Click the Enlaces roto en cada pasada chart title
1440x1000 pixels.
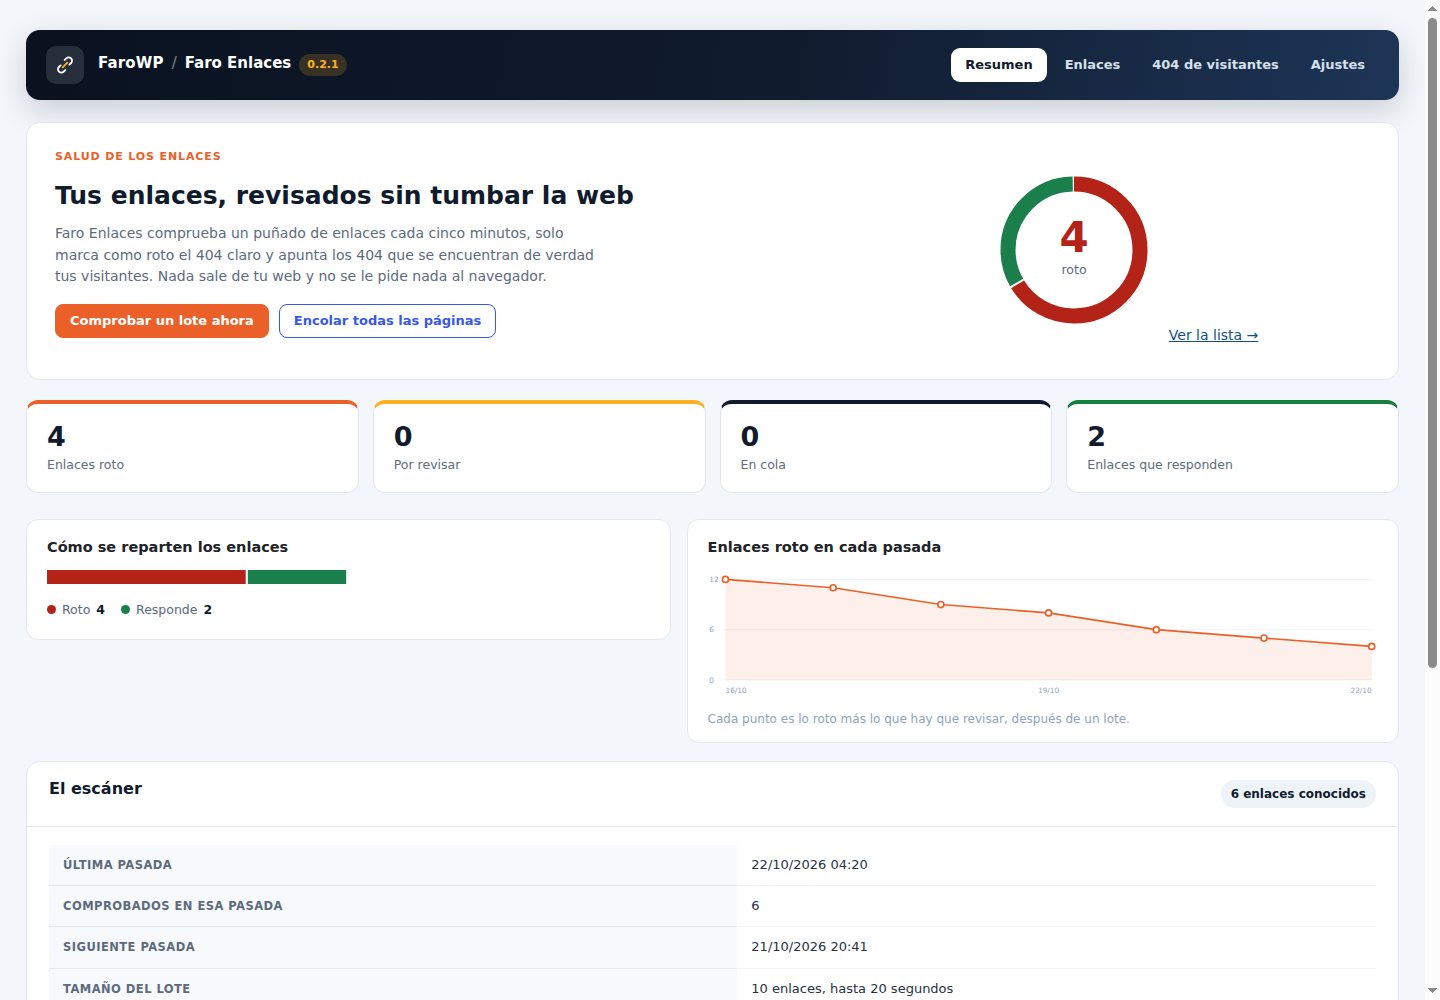[824, 547]
